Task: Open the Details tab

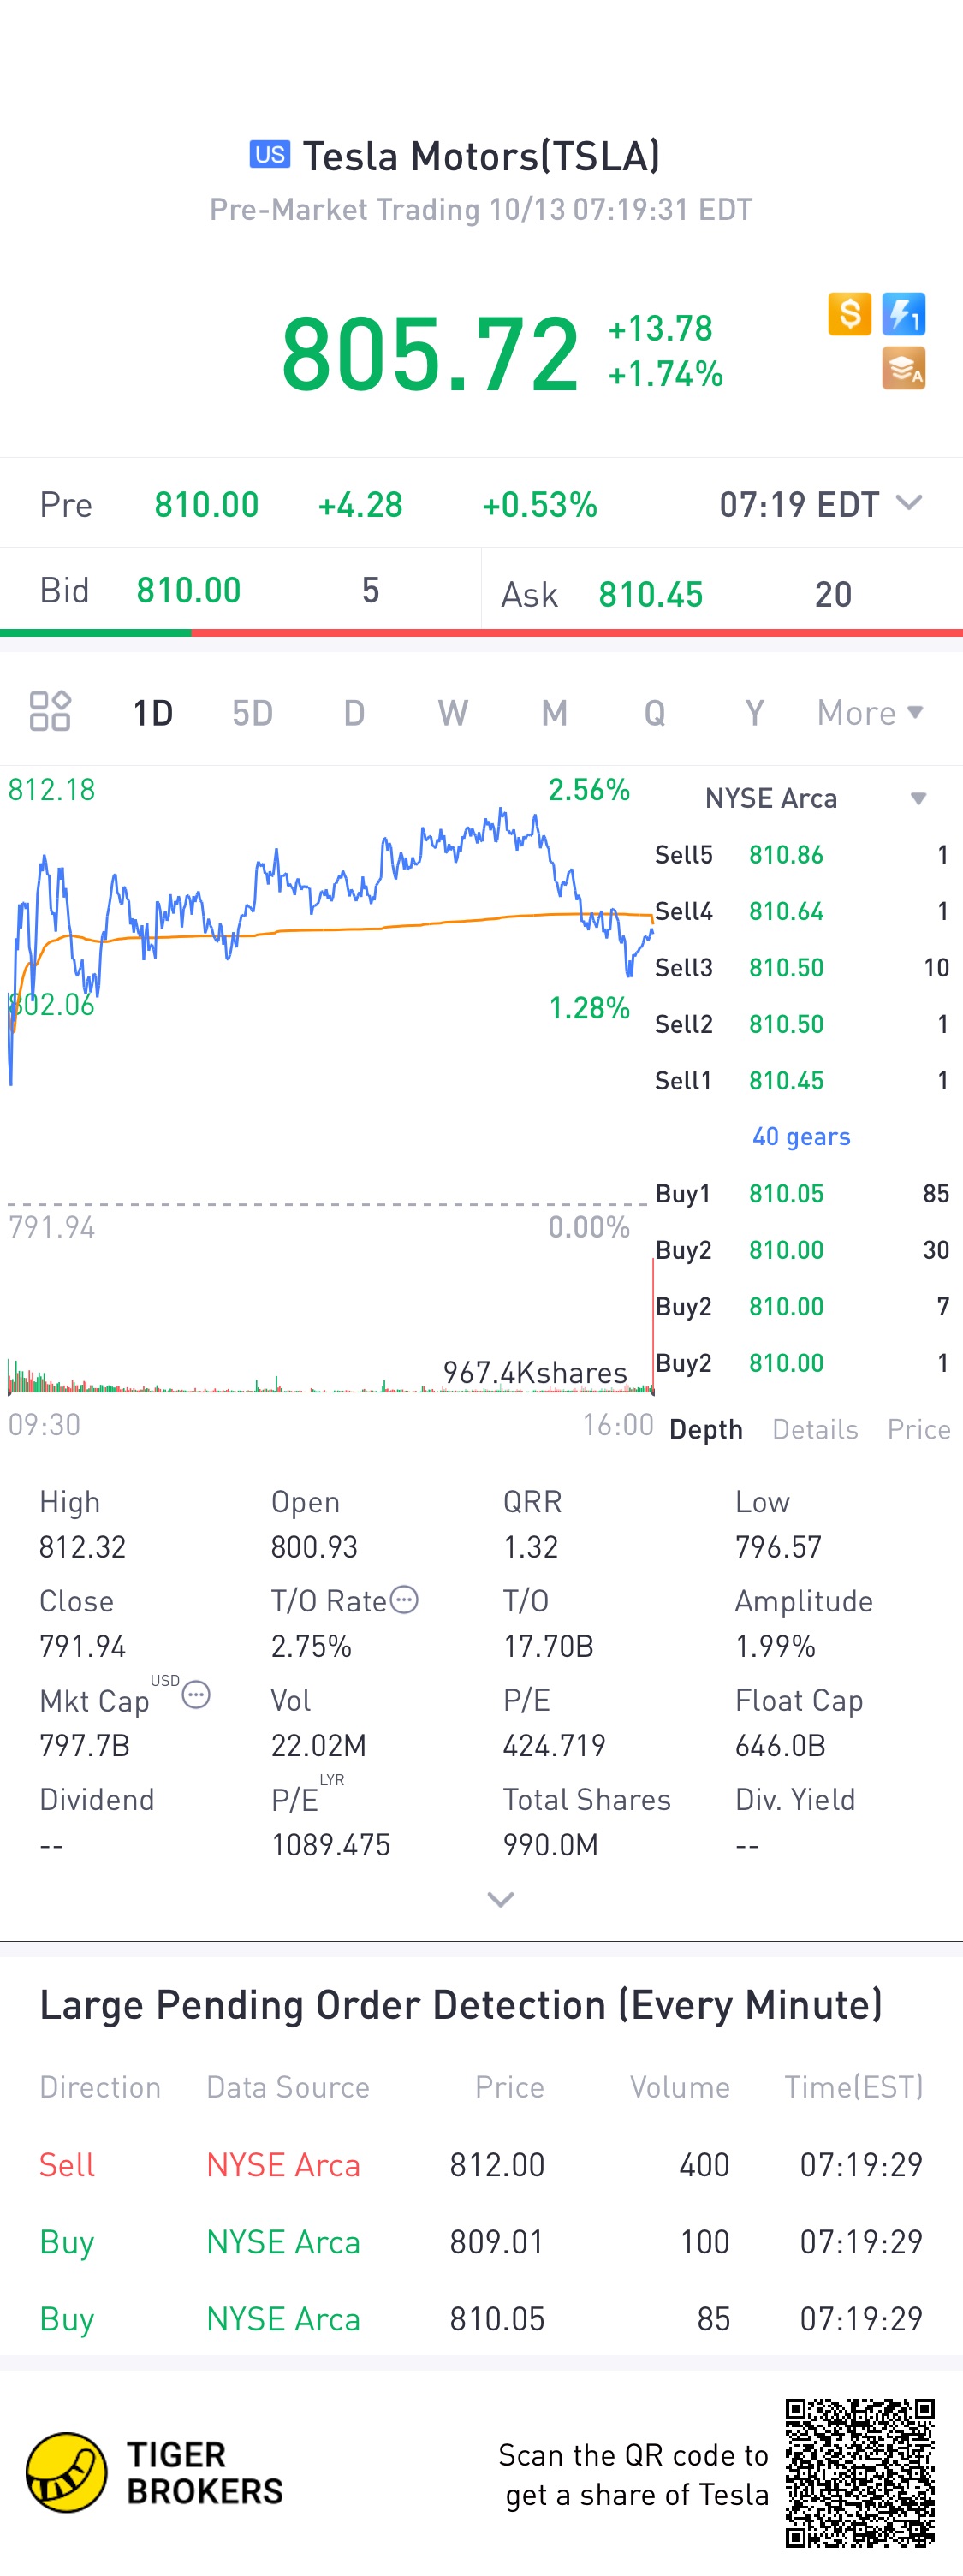Action: 815,1429
